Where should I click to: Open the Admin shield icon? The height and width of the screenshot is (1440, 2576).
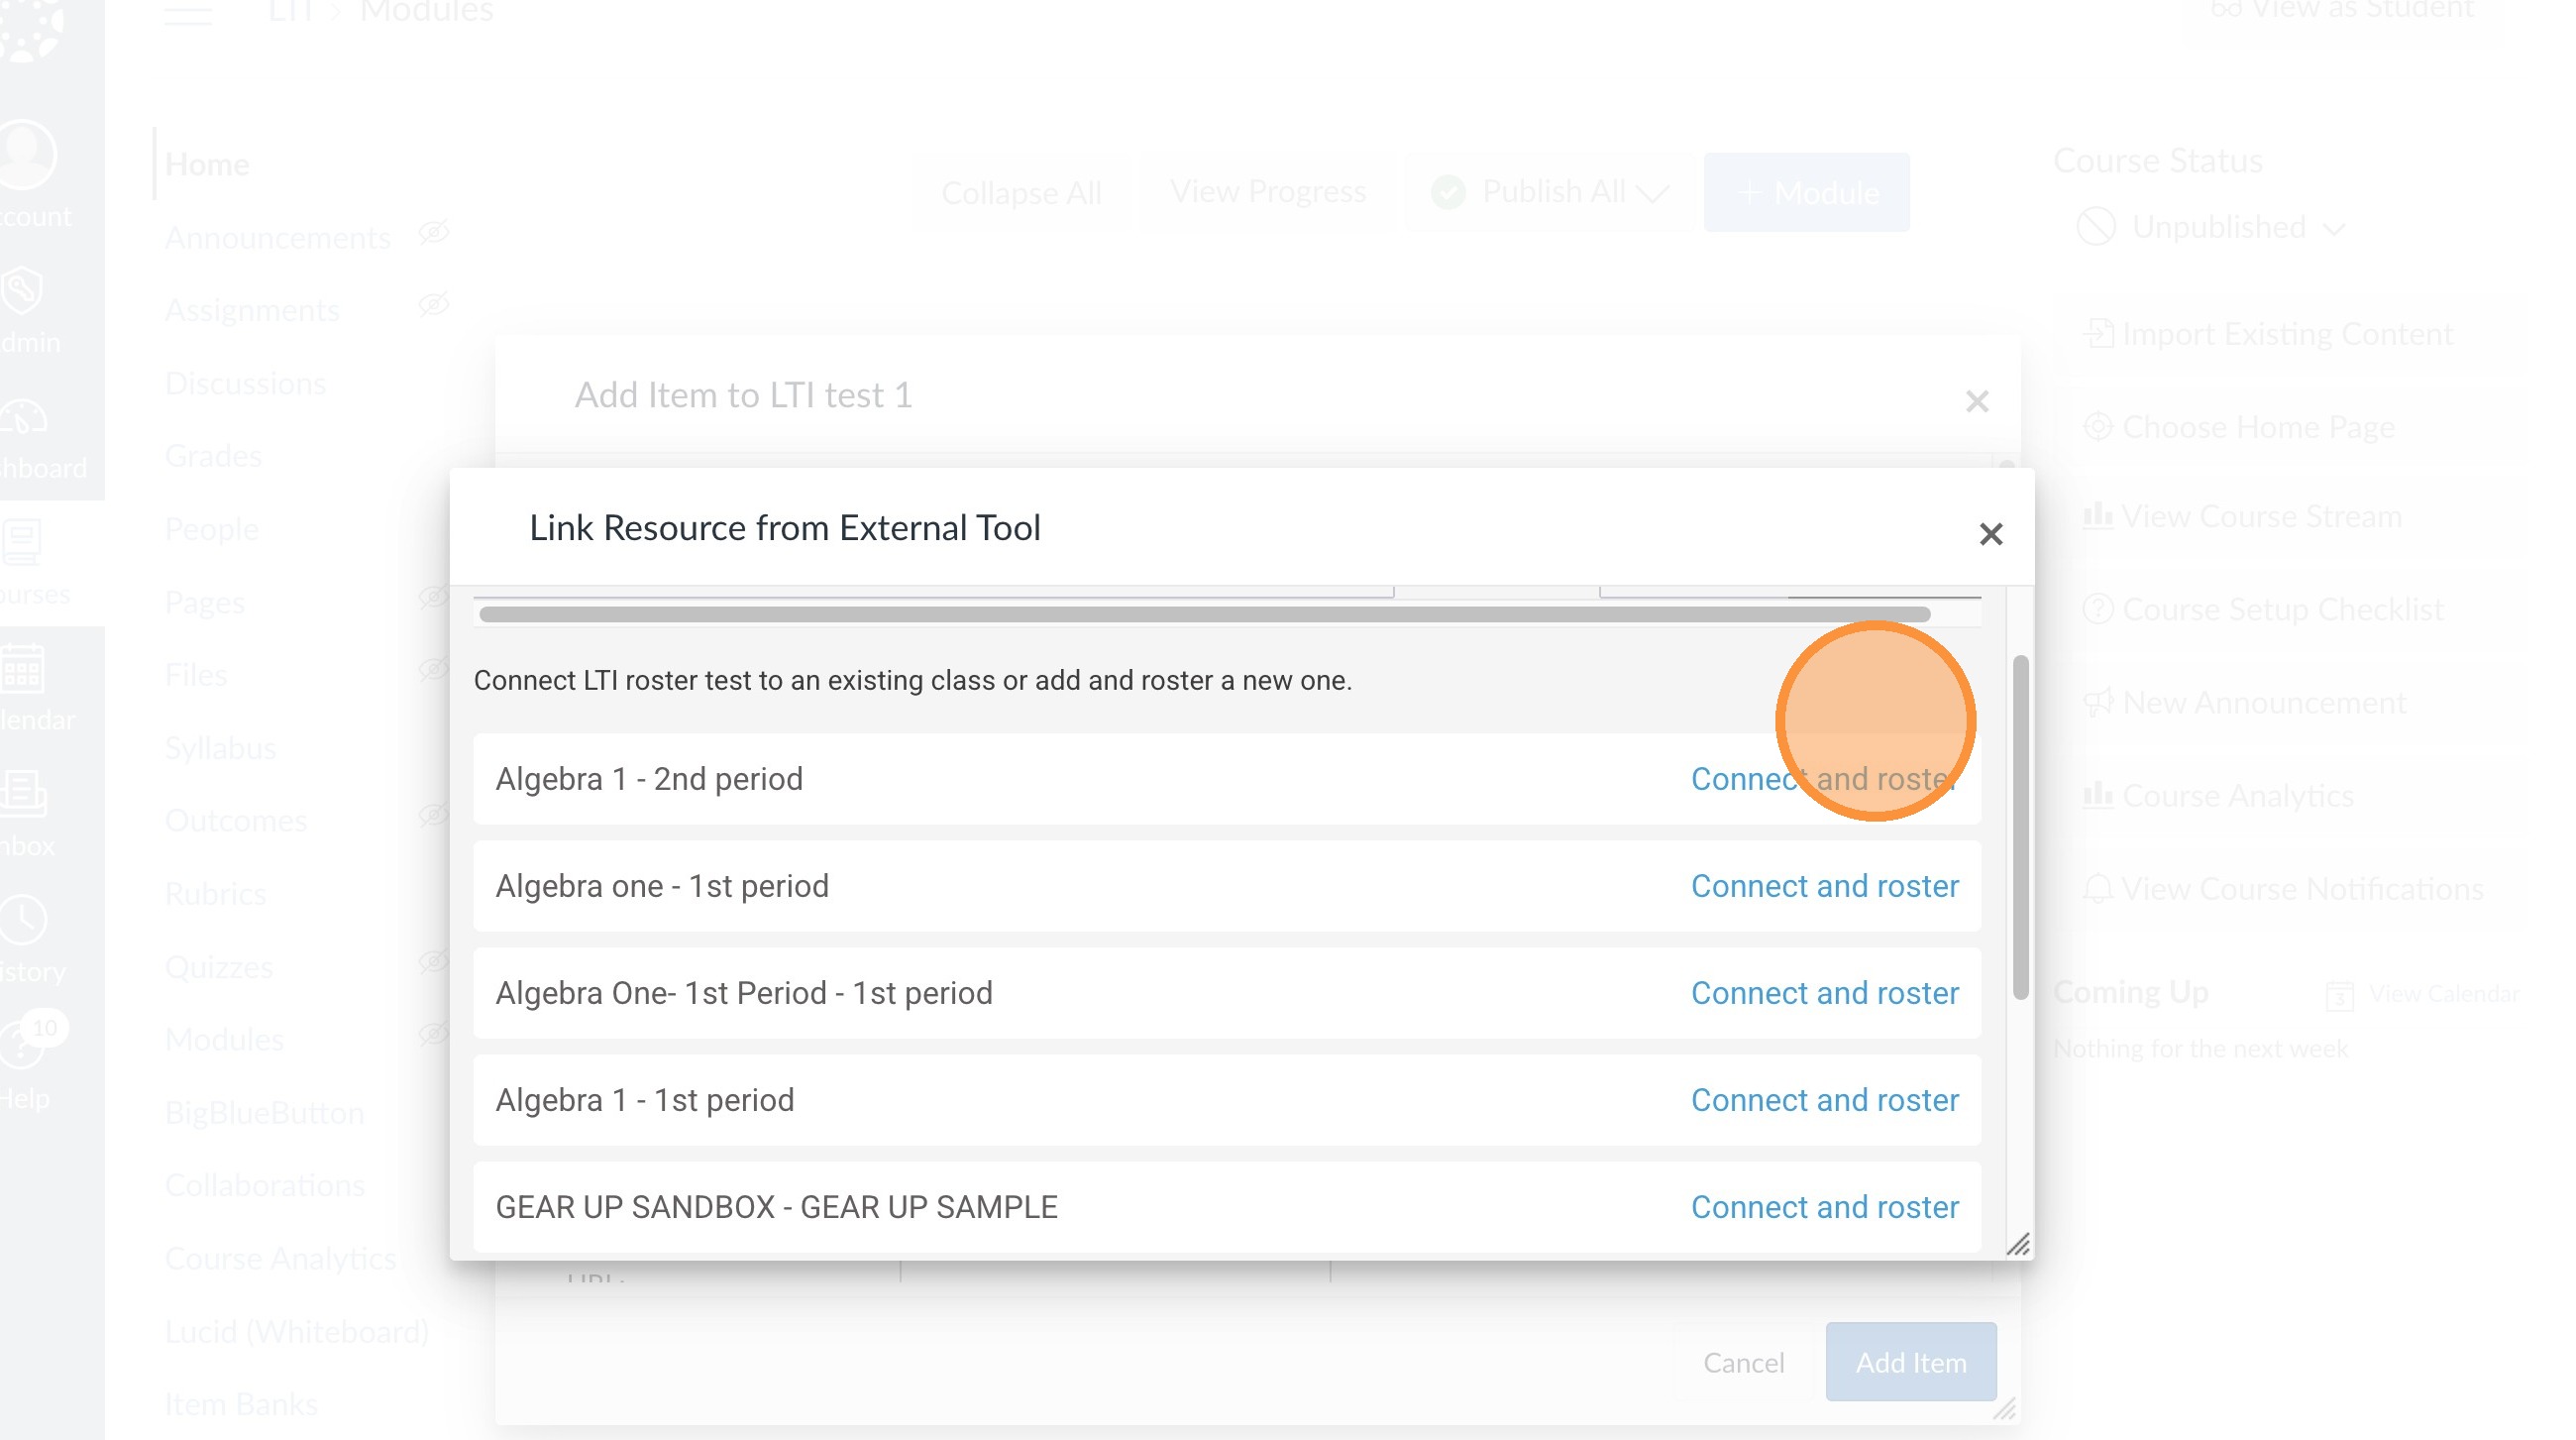[x=22, y=291]
